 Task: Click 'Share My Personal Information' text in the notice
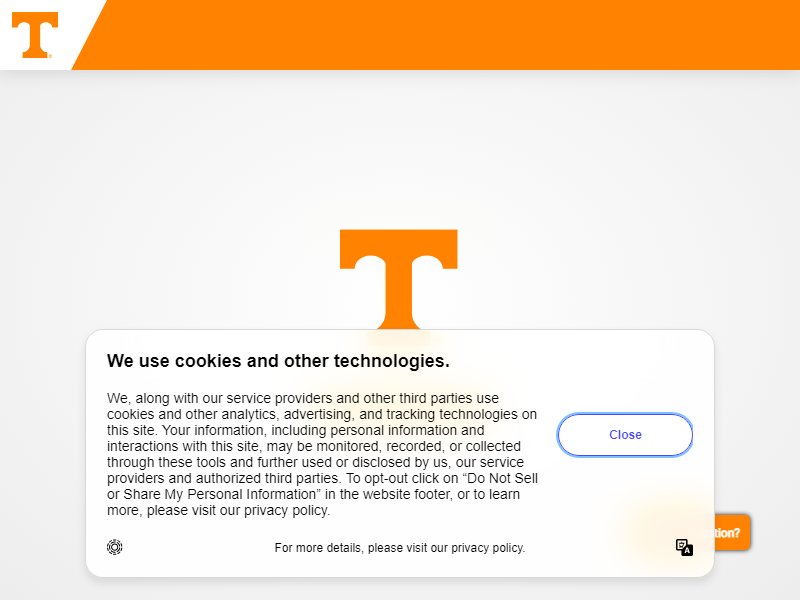point(219,494)
